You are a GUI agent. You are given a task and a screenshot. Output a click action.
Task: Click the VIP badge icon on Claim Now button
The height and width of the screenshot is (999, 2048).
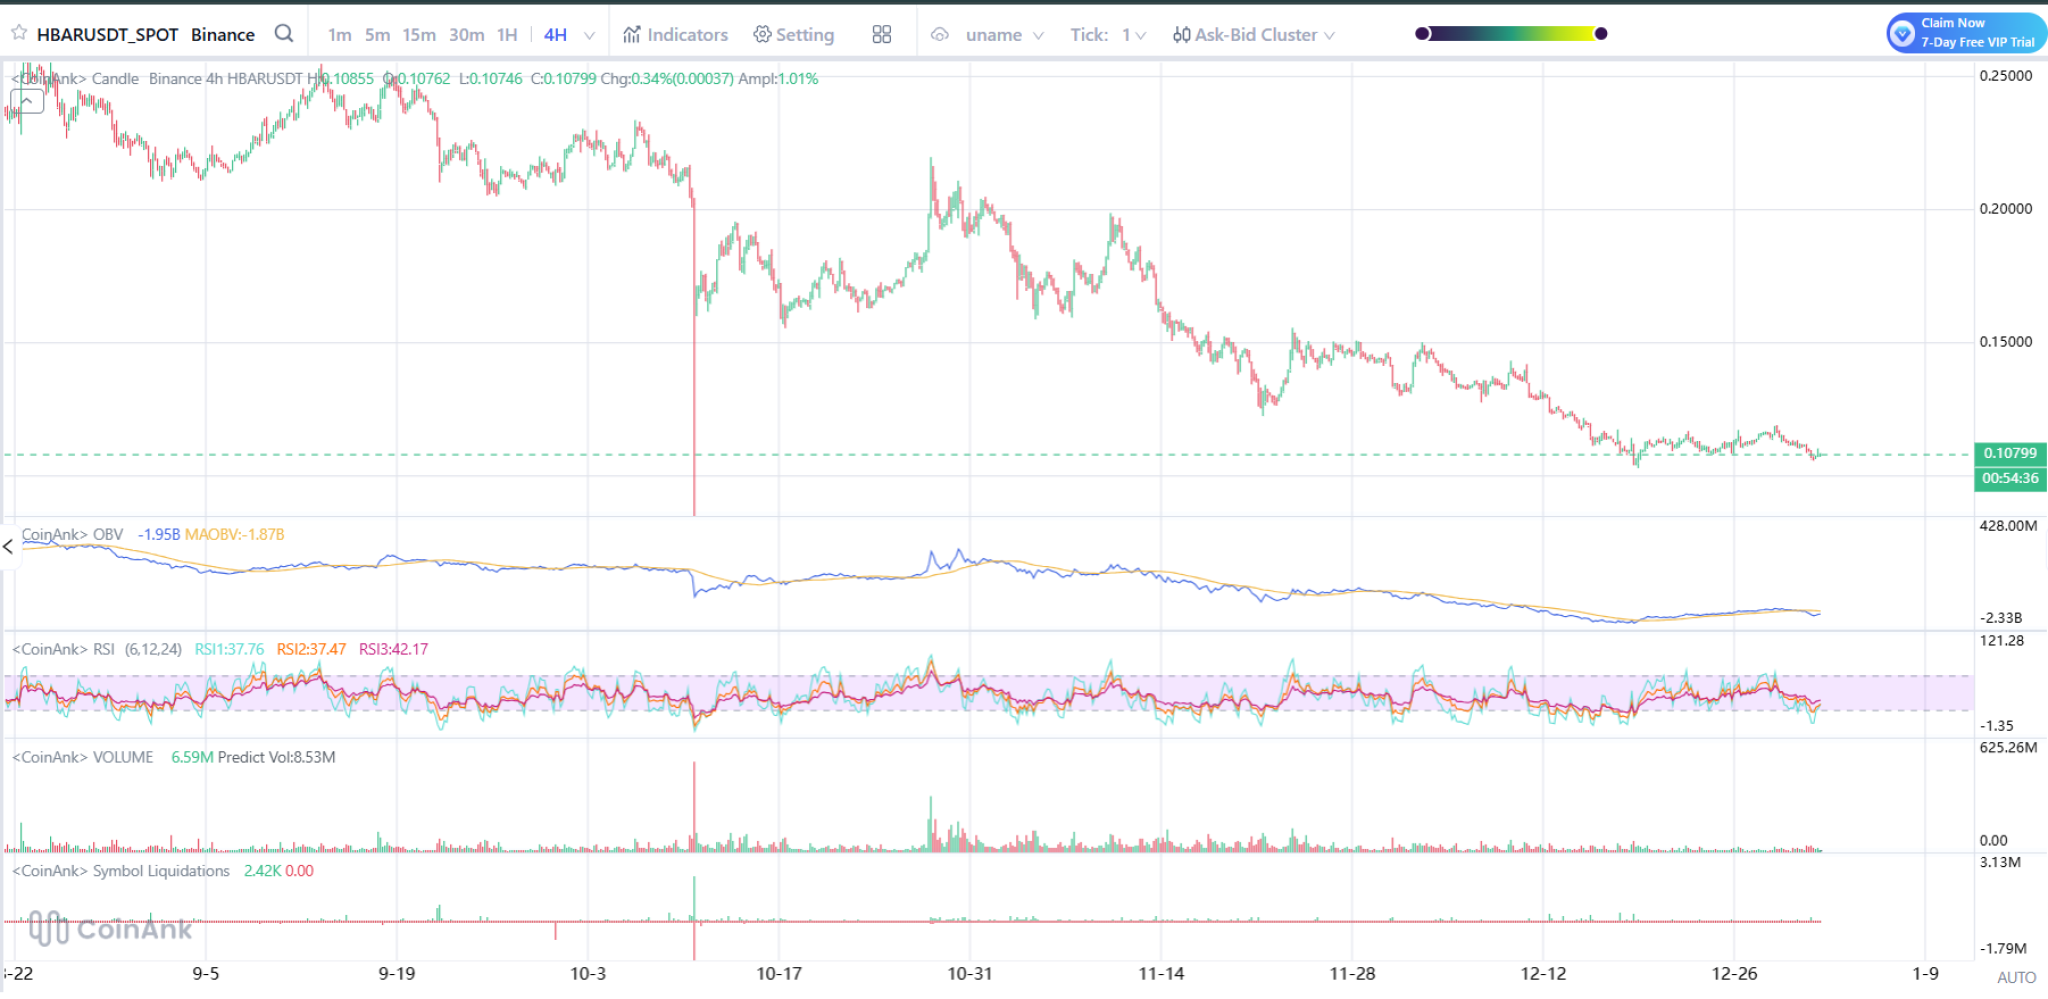tap(1903, 32)
